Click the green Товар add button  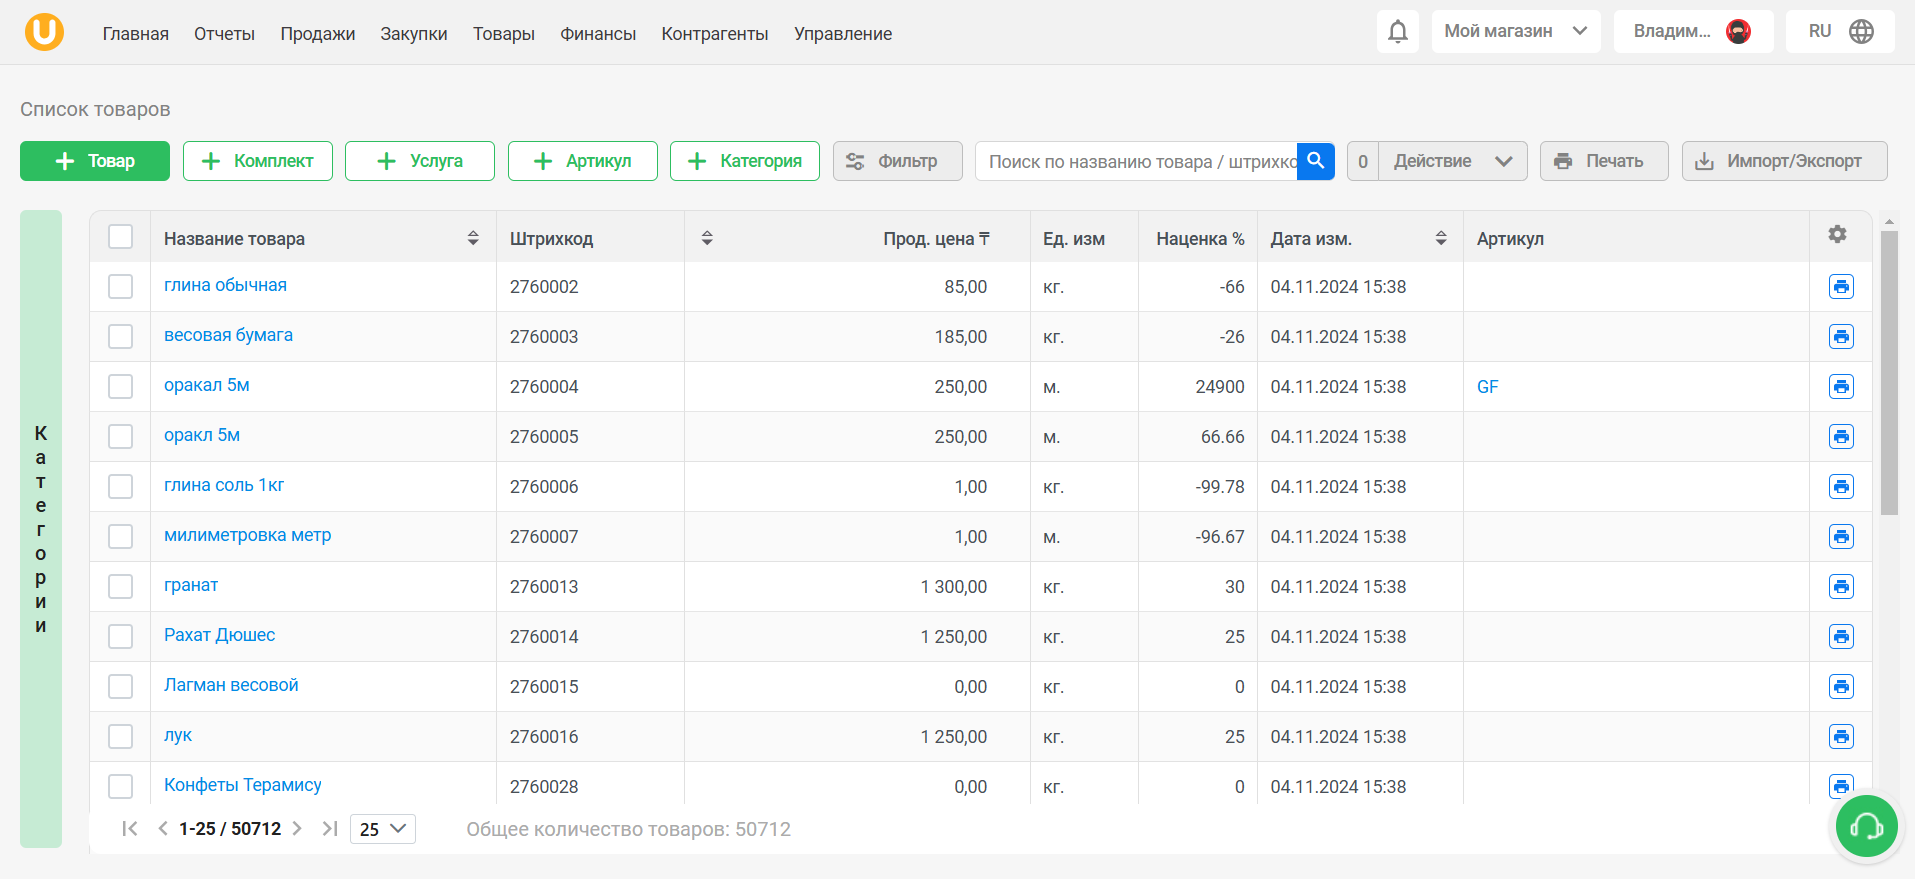pyautogui.click(x=95, y=161)
